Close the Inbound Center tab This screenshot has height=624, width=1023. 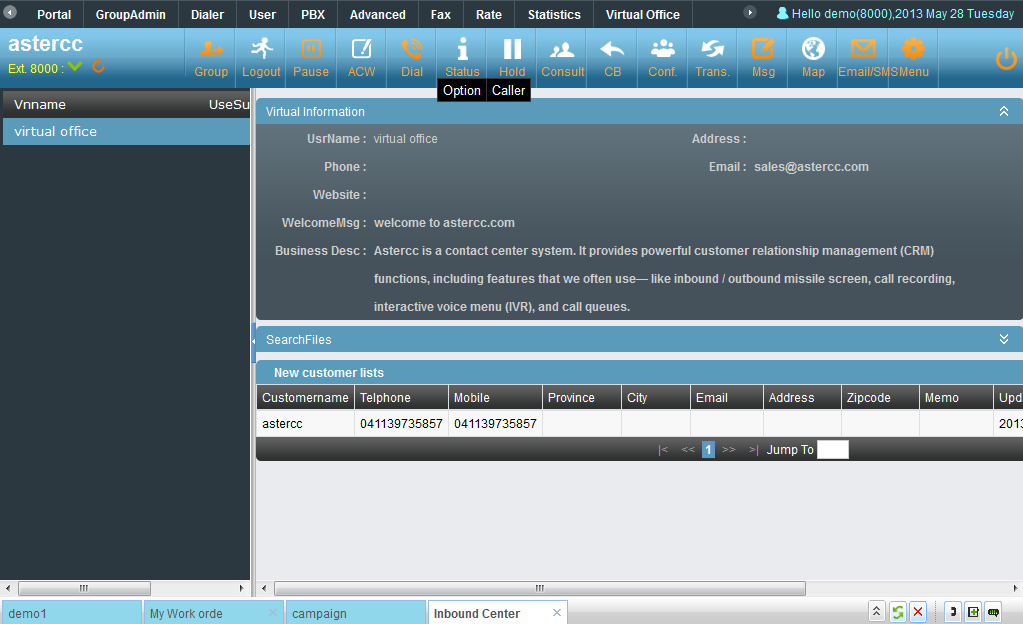[557, 612]
